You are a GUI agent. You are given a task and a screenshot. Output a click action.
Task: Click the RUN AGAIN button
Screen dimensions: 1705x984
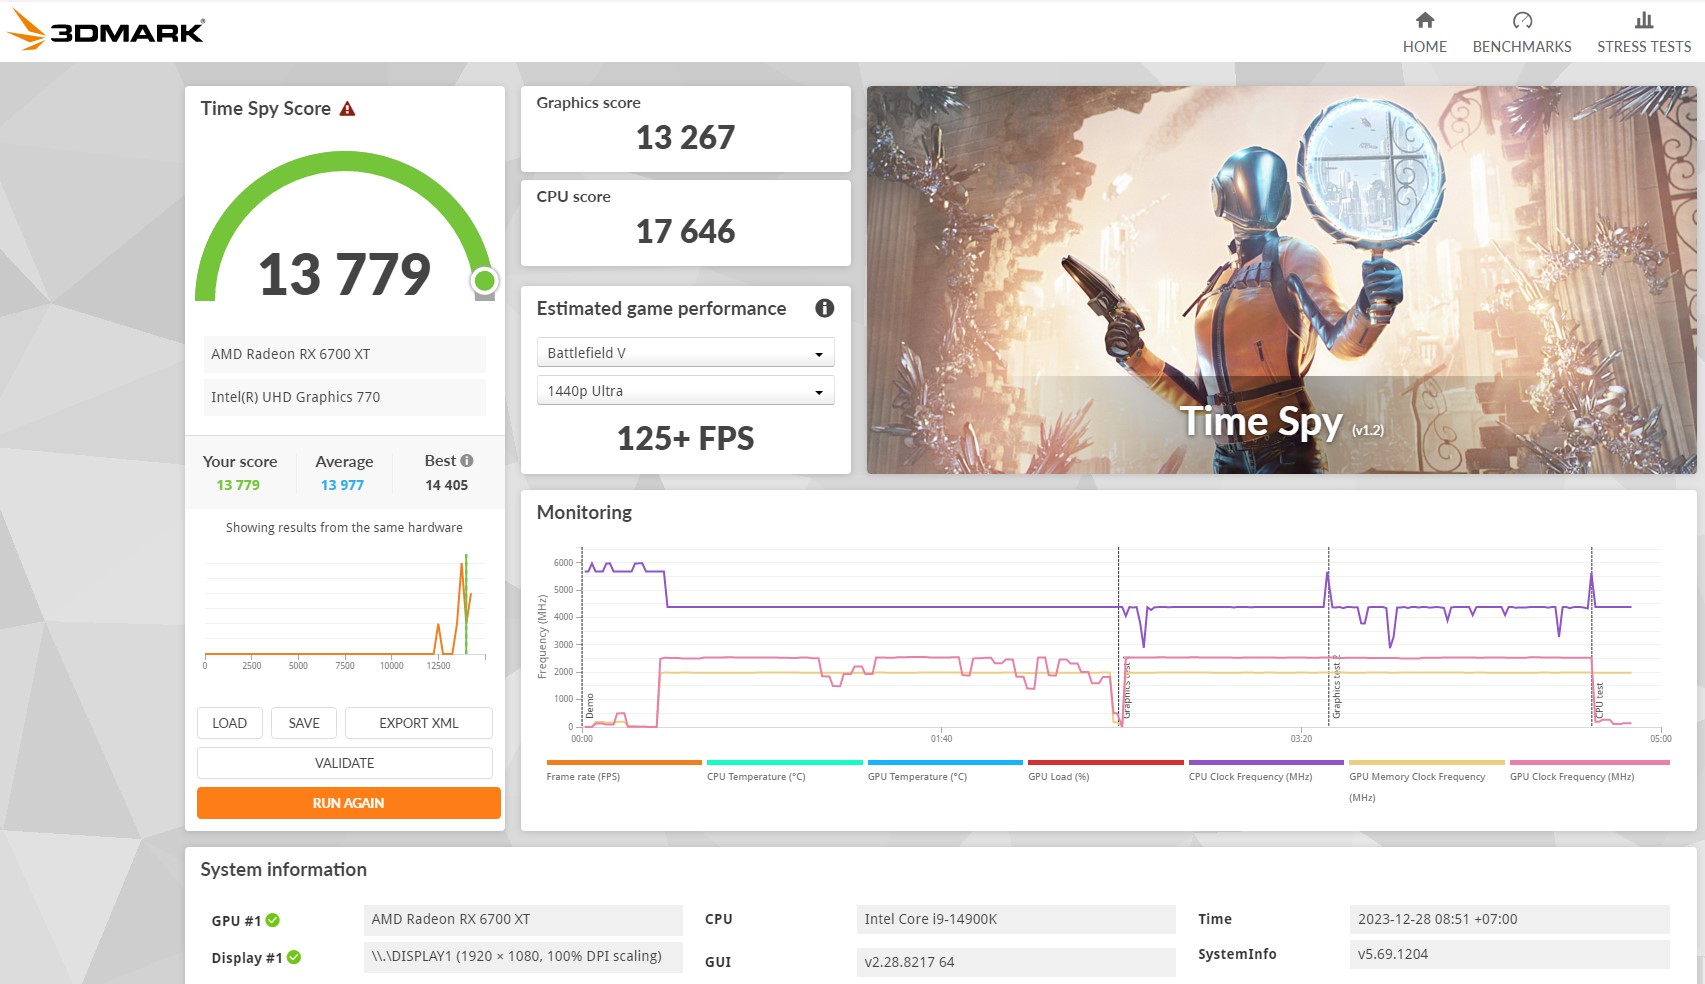(348, 803)
